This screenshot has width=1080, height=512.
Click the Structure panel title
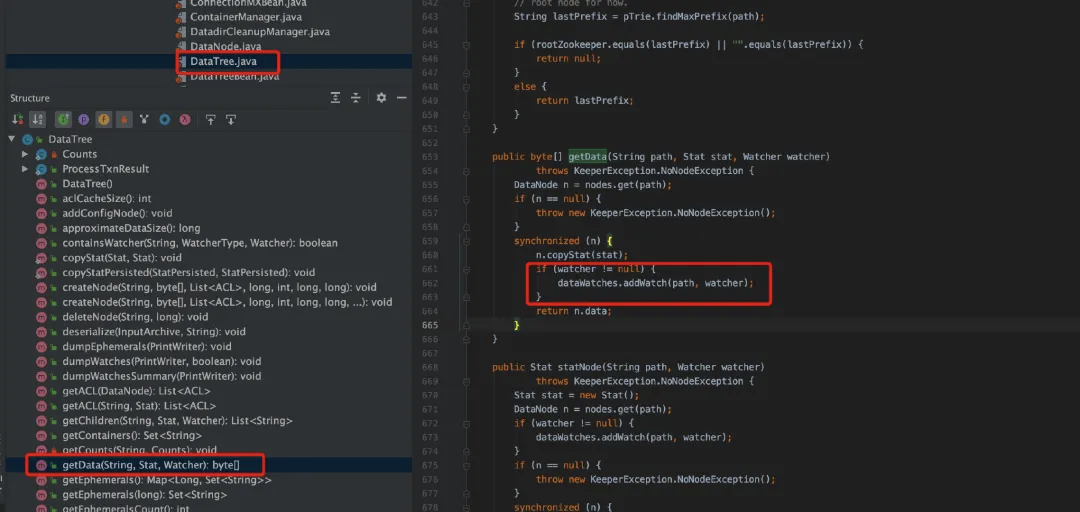tap(30, 98)
